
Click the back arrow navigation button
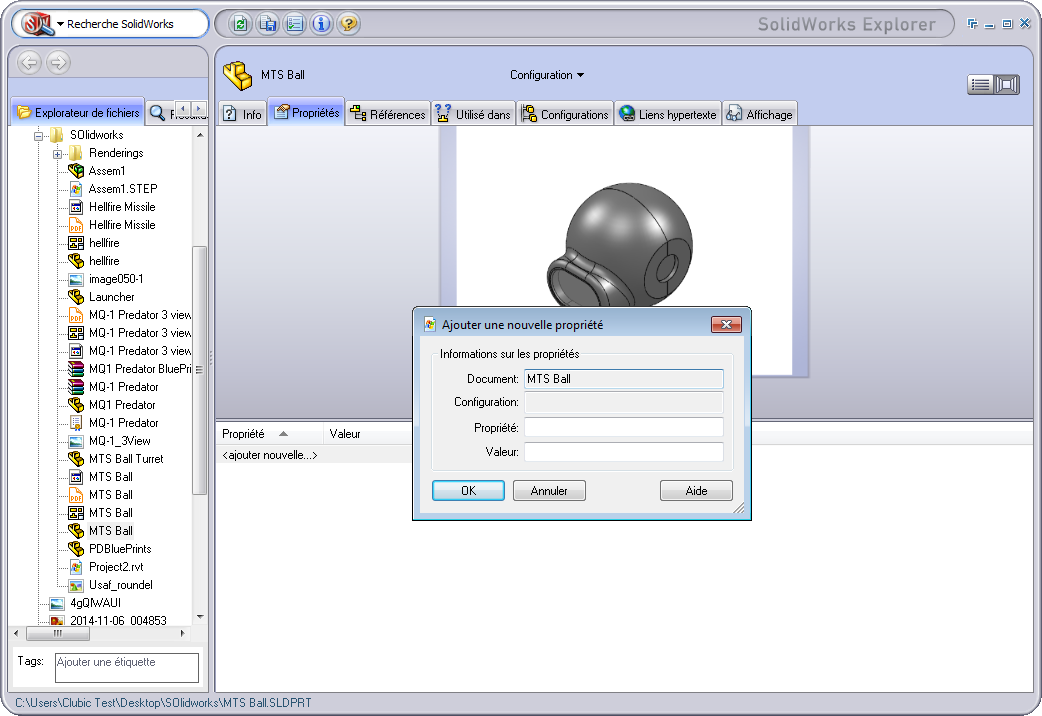point(30,63)
